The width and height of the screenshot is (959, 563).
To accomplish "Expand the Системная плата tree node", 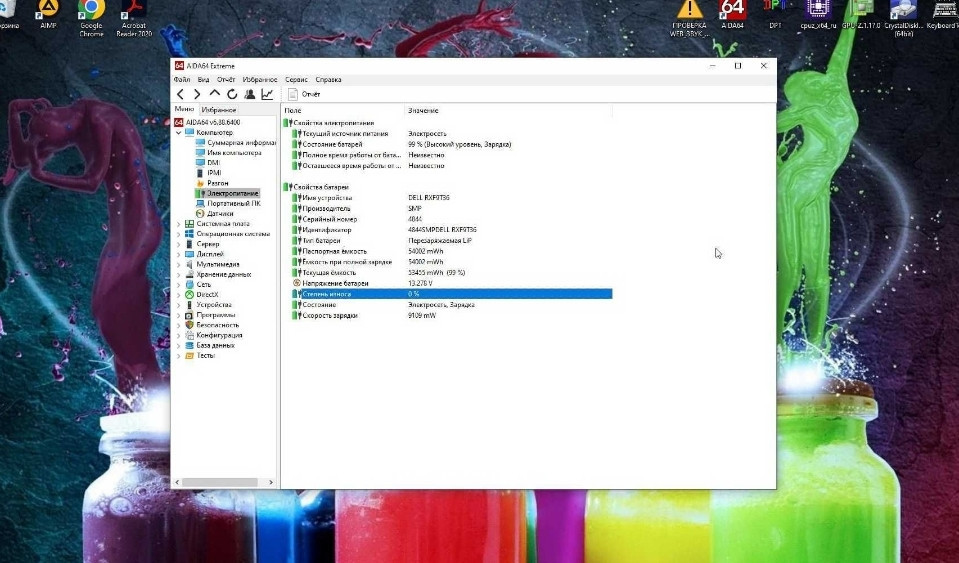I will pos(179,224).
